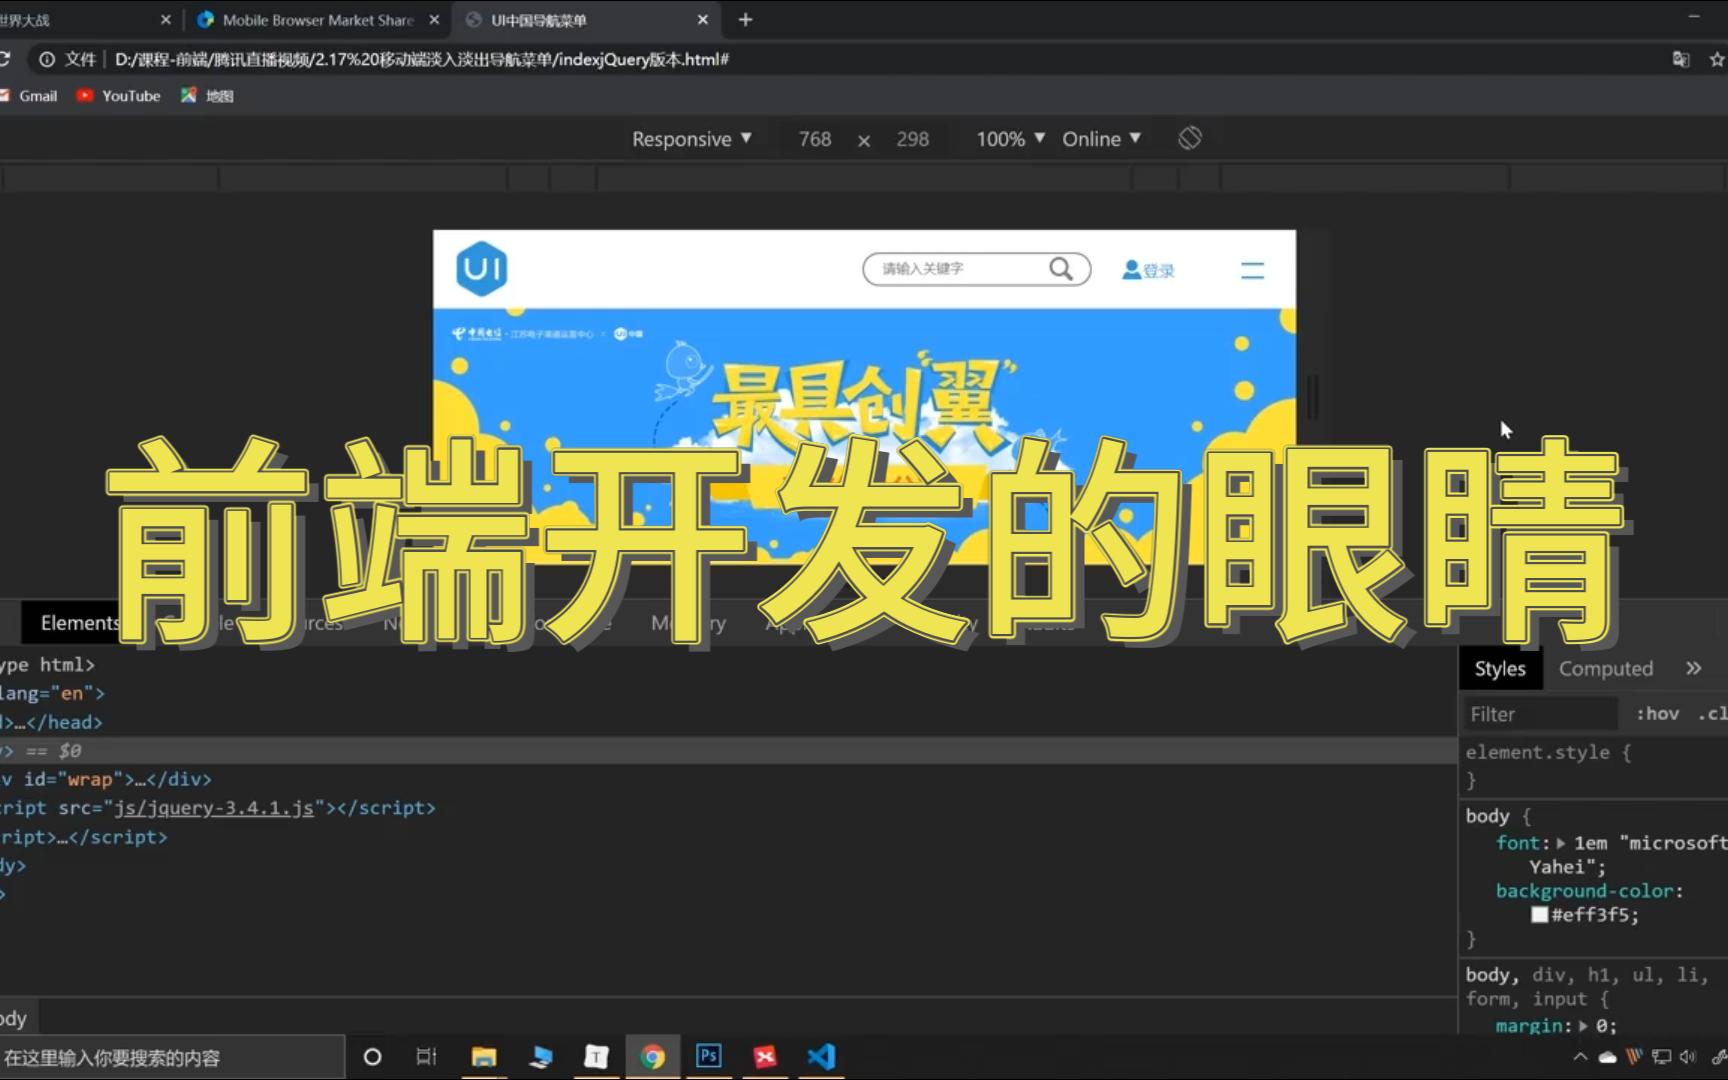The image size is (1728, 1080).
Task: Open the 地图 bookmark
Action: [x=207, y=96]
